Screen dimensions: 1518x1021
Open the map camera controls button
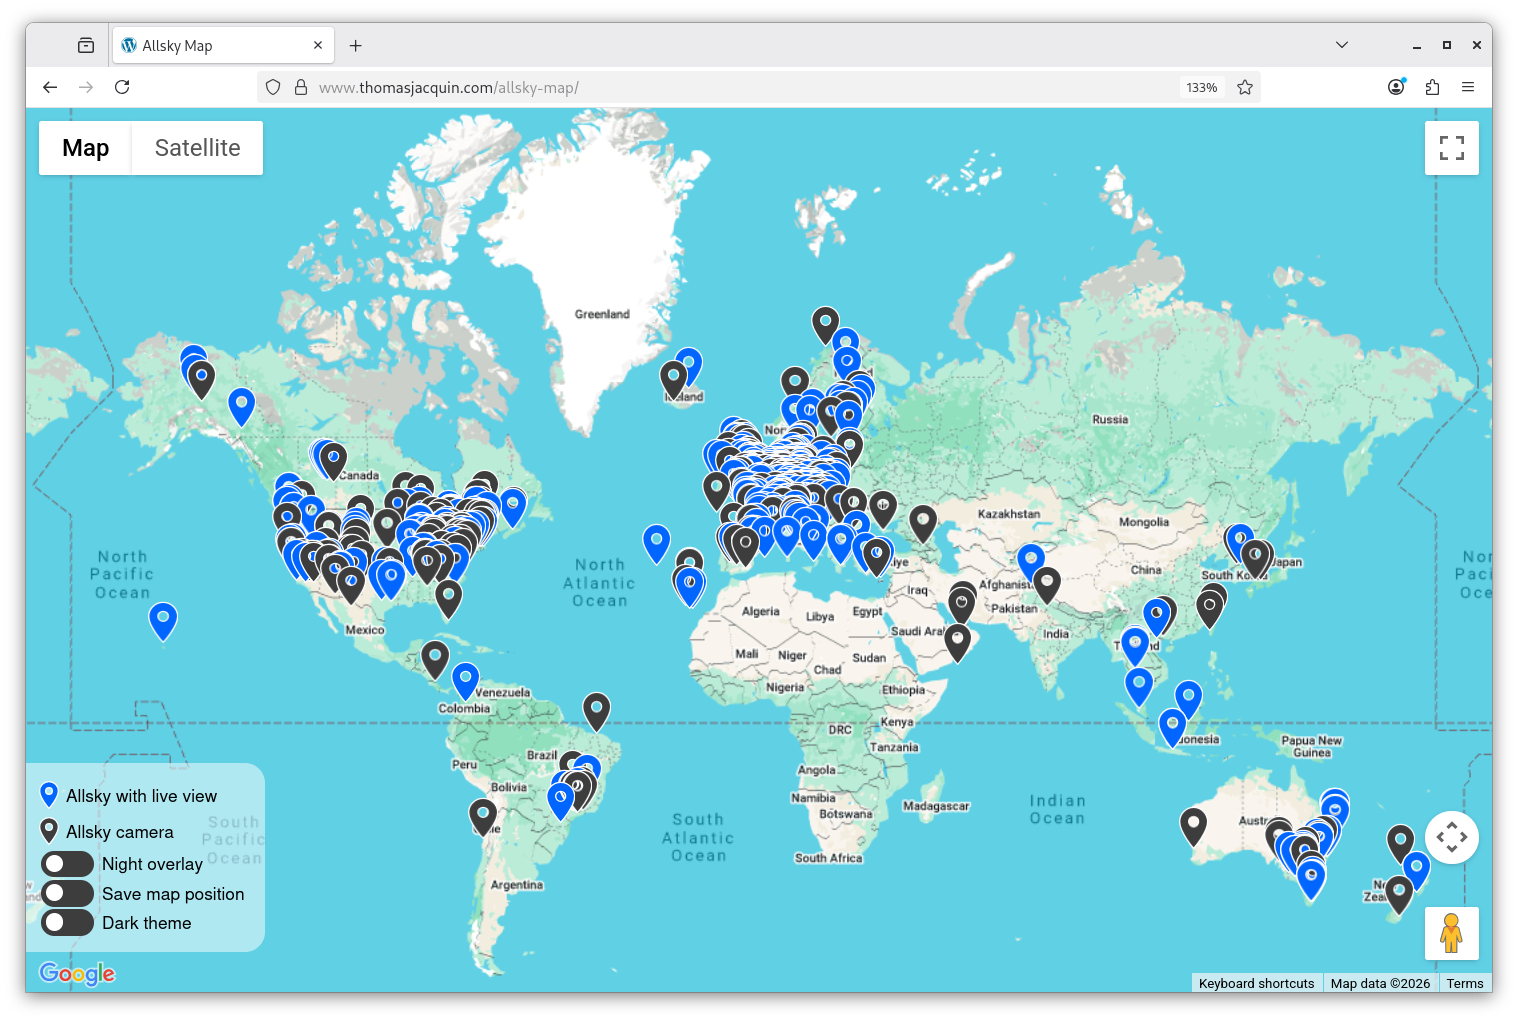click(x=1451, y=837)
